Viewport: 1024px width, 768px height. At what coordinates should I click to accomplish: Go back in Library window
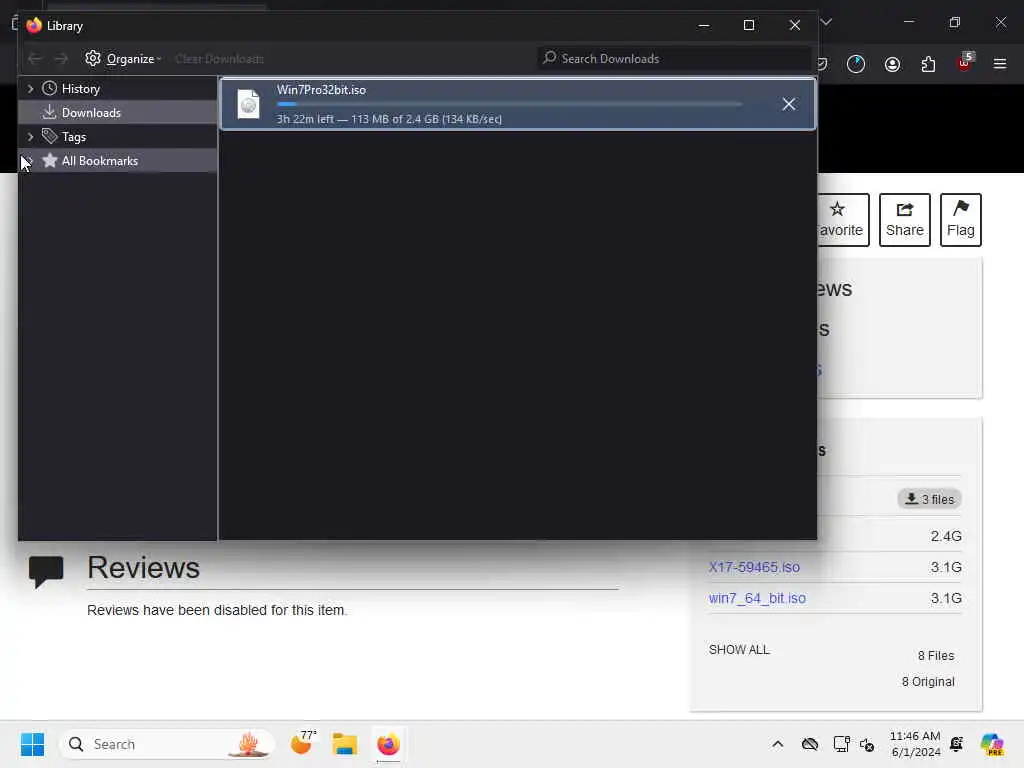[35, 59]
